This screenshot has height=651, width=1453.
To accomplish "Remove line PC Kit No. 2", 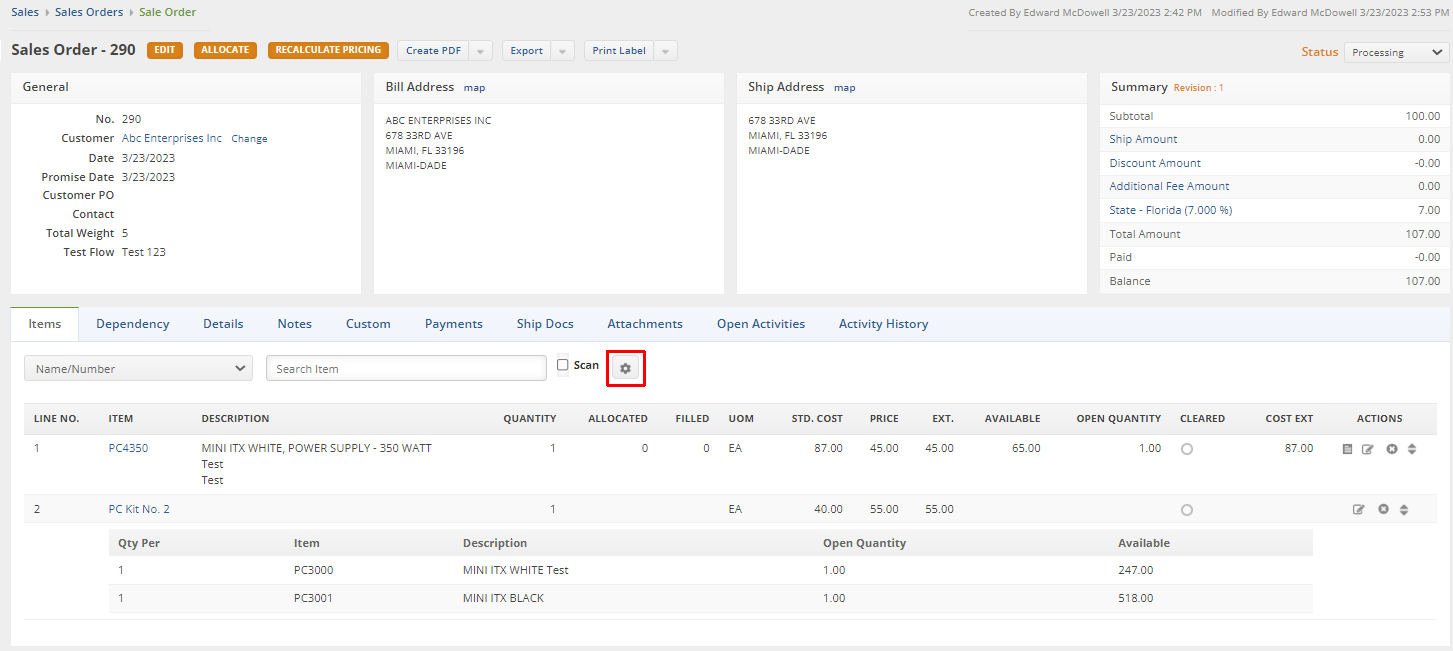I will (x=1383, y=510).
